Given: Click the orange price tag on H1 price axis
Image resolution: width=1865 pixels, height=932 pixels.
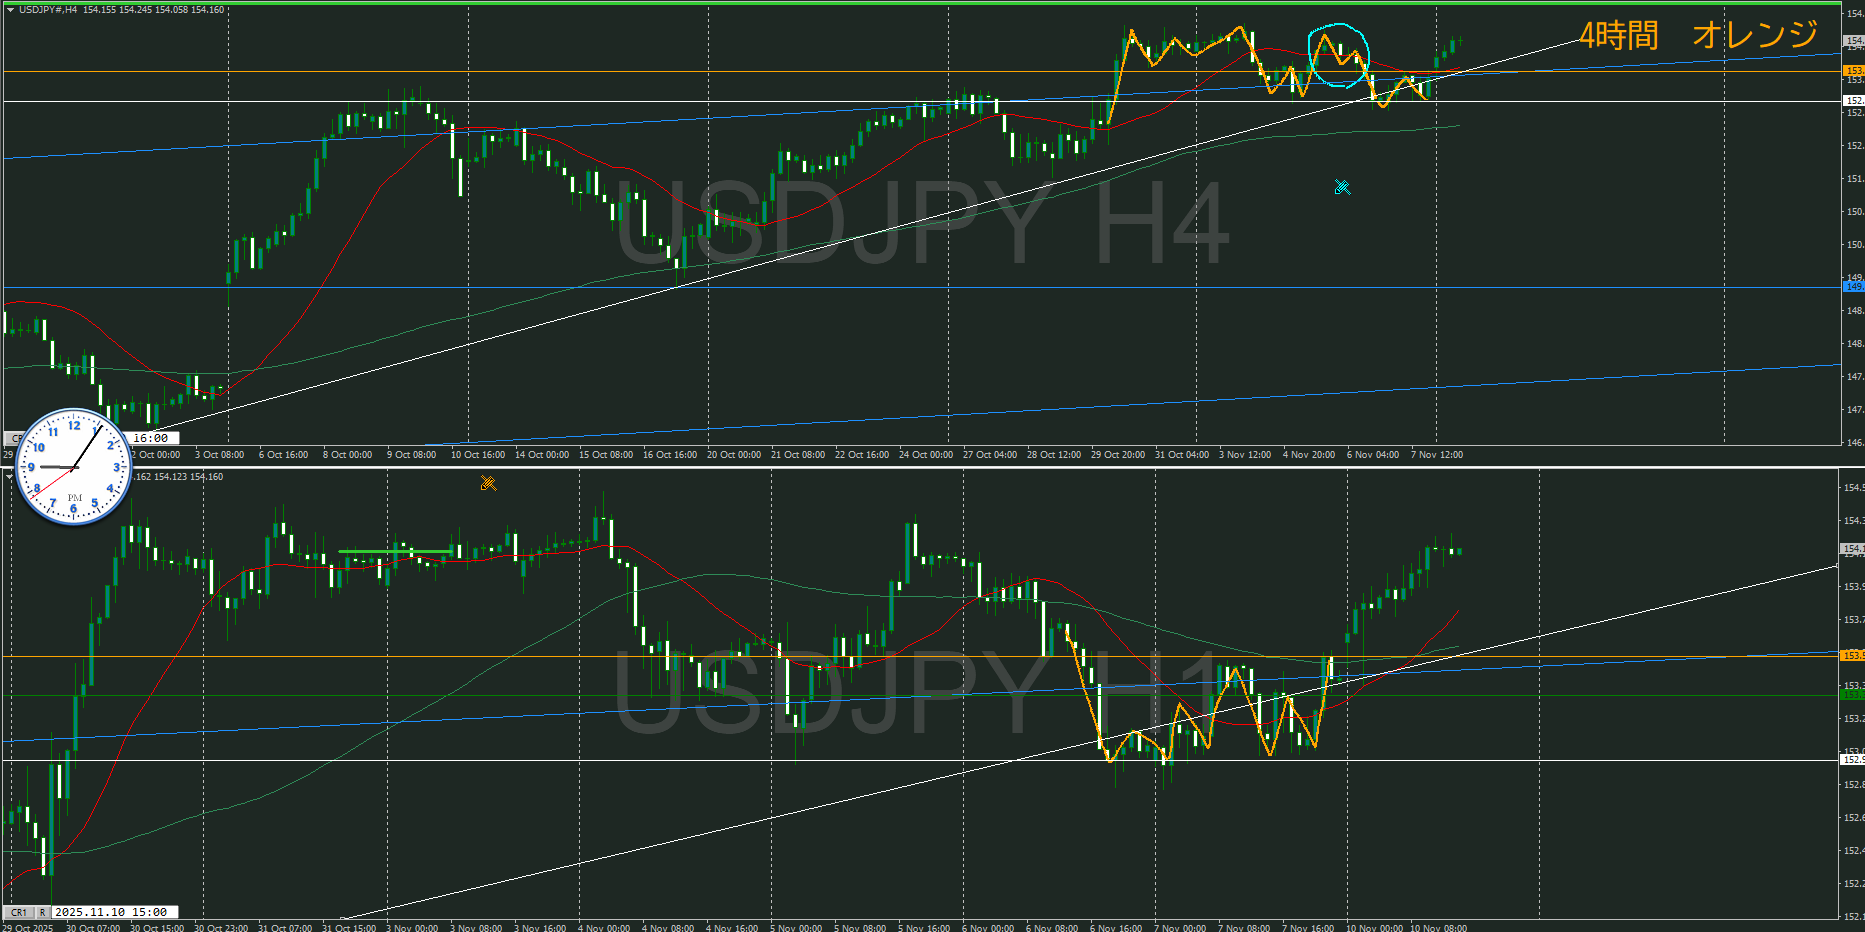Looking at the screenshot, I should (x=1853, y=656).
